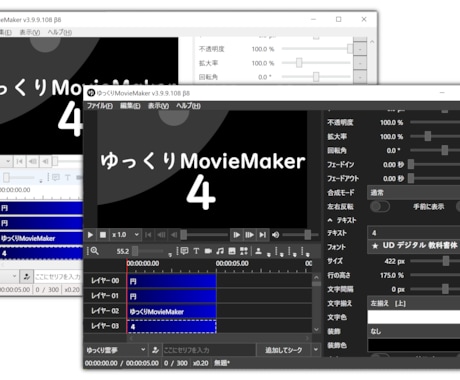Collapse the テキスト section expander
This screenshot has width=460, height=380.
(x=330, y=220)
